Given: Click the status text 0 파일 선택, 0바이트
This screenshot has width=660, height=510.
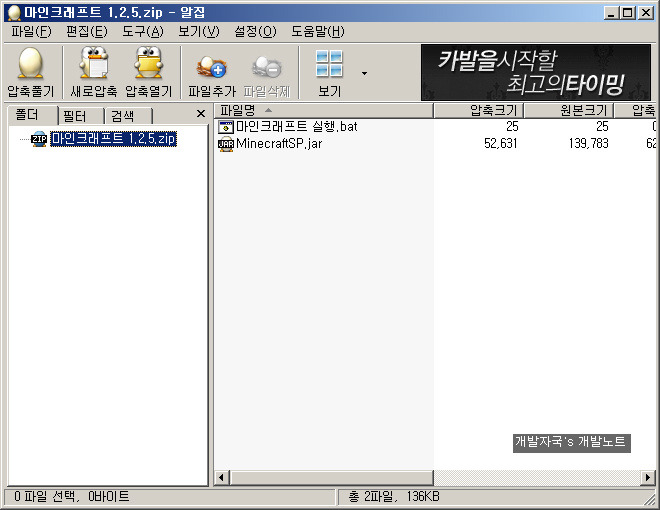Looking at the screenshot, I should coord(72,497).
